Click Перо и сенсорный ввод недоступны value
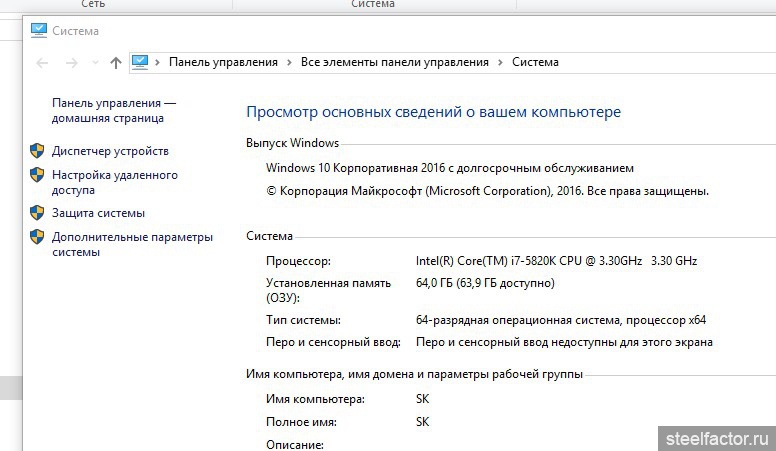Viewport: 776px width, 451px height. tap(564, 342)
